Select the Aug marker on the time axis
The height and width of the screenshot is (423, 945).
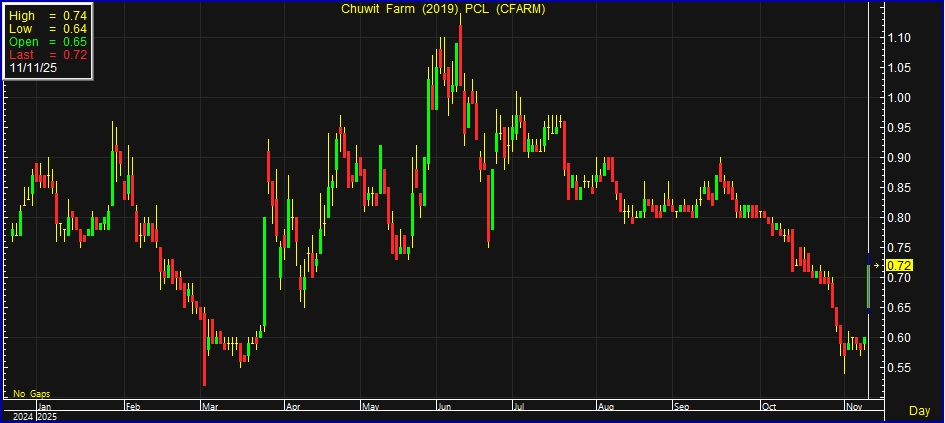pos(605,407)
